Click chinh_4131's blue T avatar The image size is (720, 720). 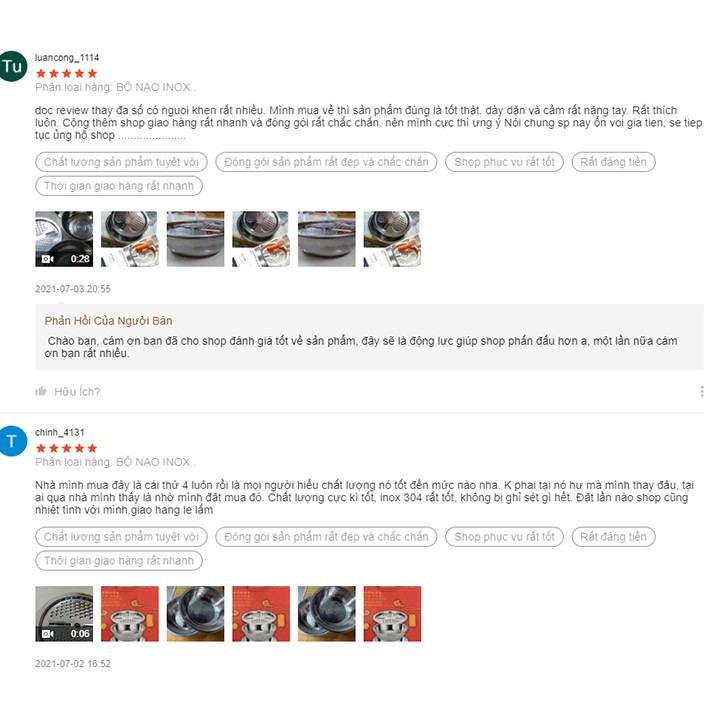click(x=12, y=441)
